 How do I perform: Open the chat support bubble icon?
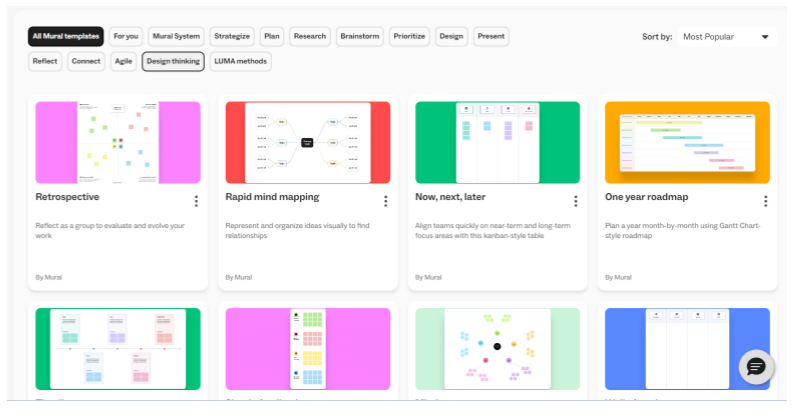click(756, 367)
